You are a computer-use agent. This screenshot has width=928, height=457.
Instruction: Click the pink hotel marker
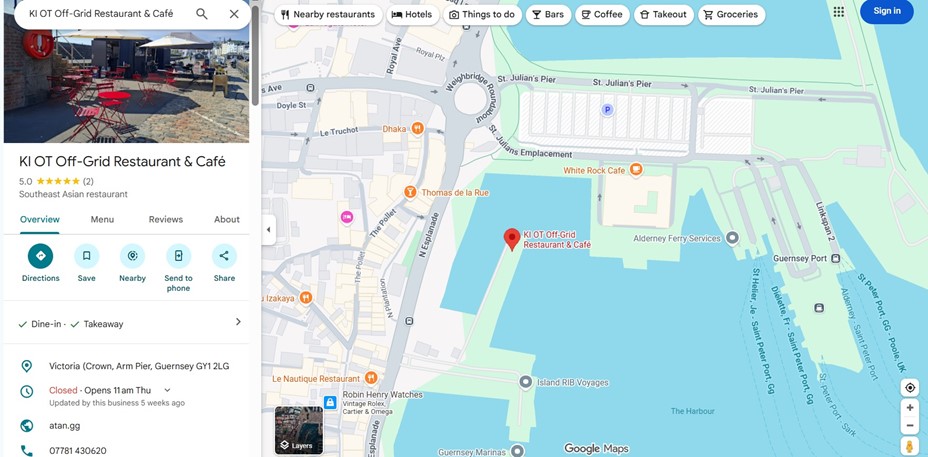(347, 218)
